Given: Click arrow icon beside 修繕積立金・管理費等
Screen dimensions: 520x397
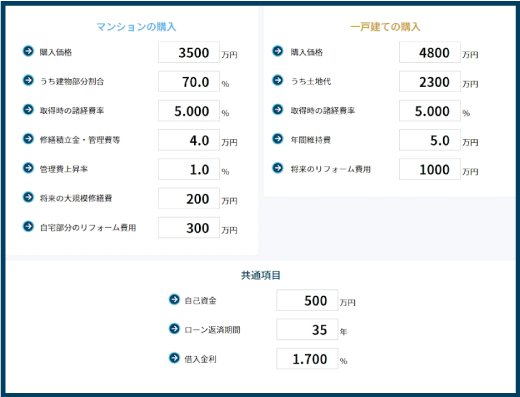Looking at the screenshot, I should pyautogui.click(x=28, y=139).
